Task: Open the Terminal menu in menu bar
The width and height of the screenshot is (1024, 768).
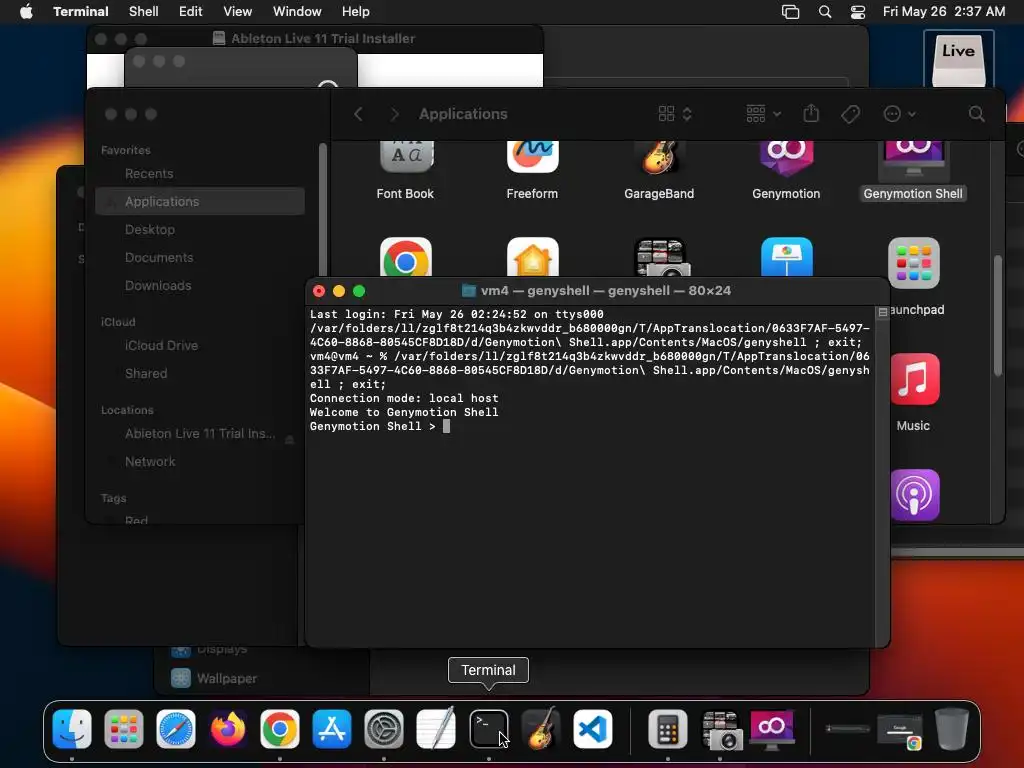Action: tap(81, 12)
